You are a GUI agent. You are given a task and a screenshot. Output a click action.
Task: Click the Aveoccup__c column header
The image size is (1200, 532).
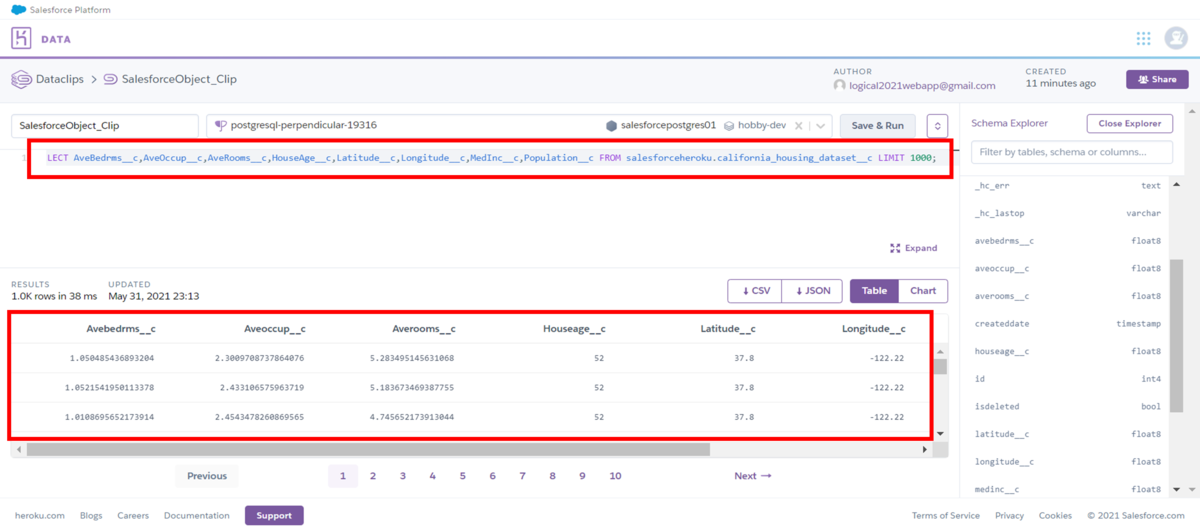274,328
